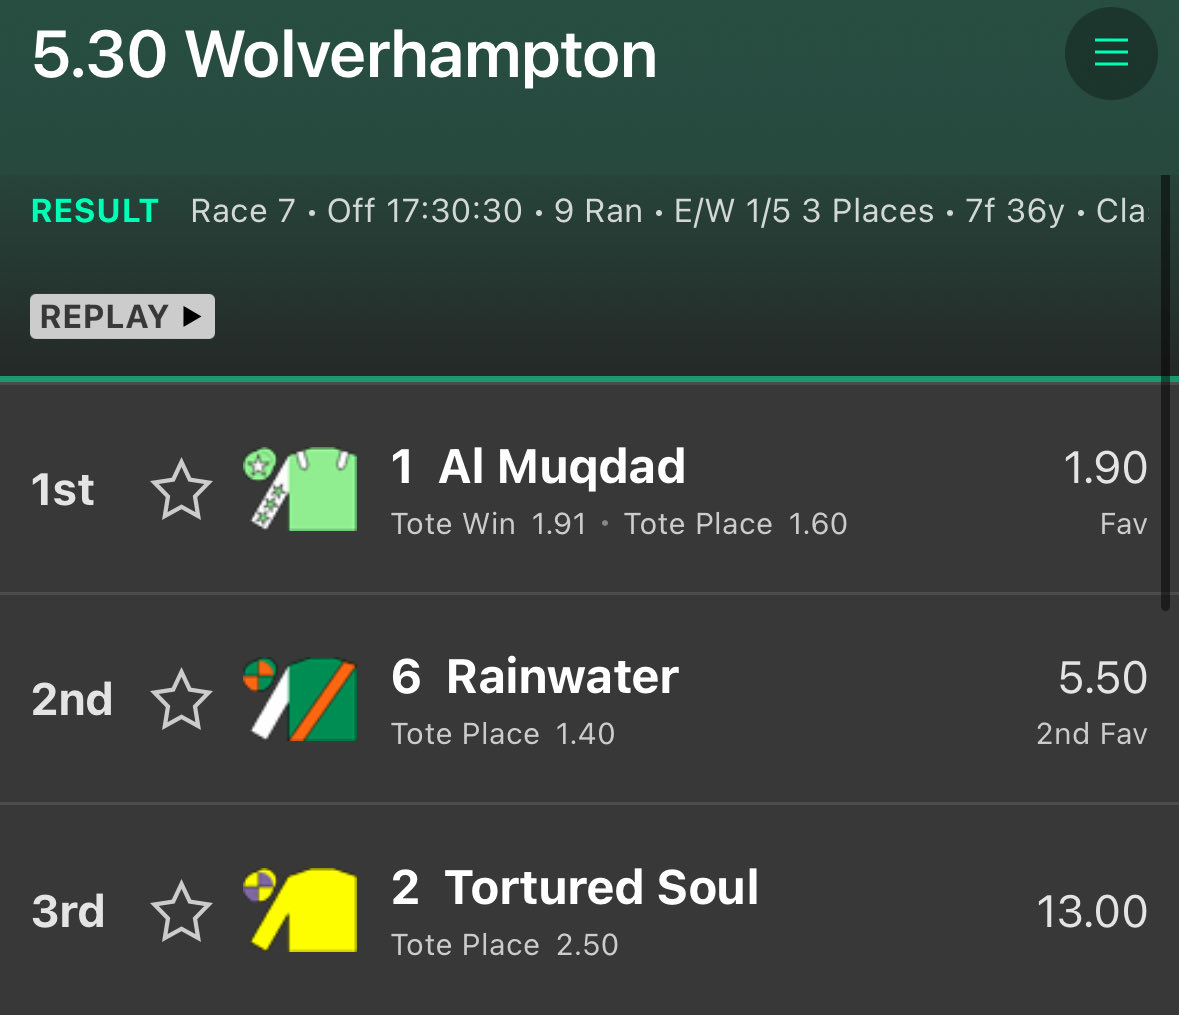Toggle favourite star for Rainwater
1179x1015 pixels.
[x=181, y=700]
